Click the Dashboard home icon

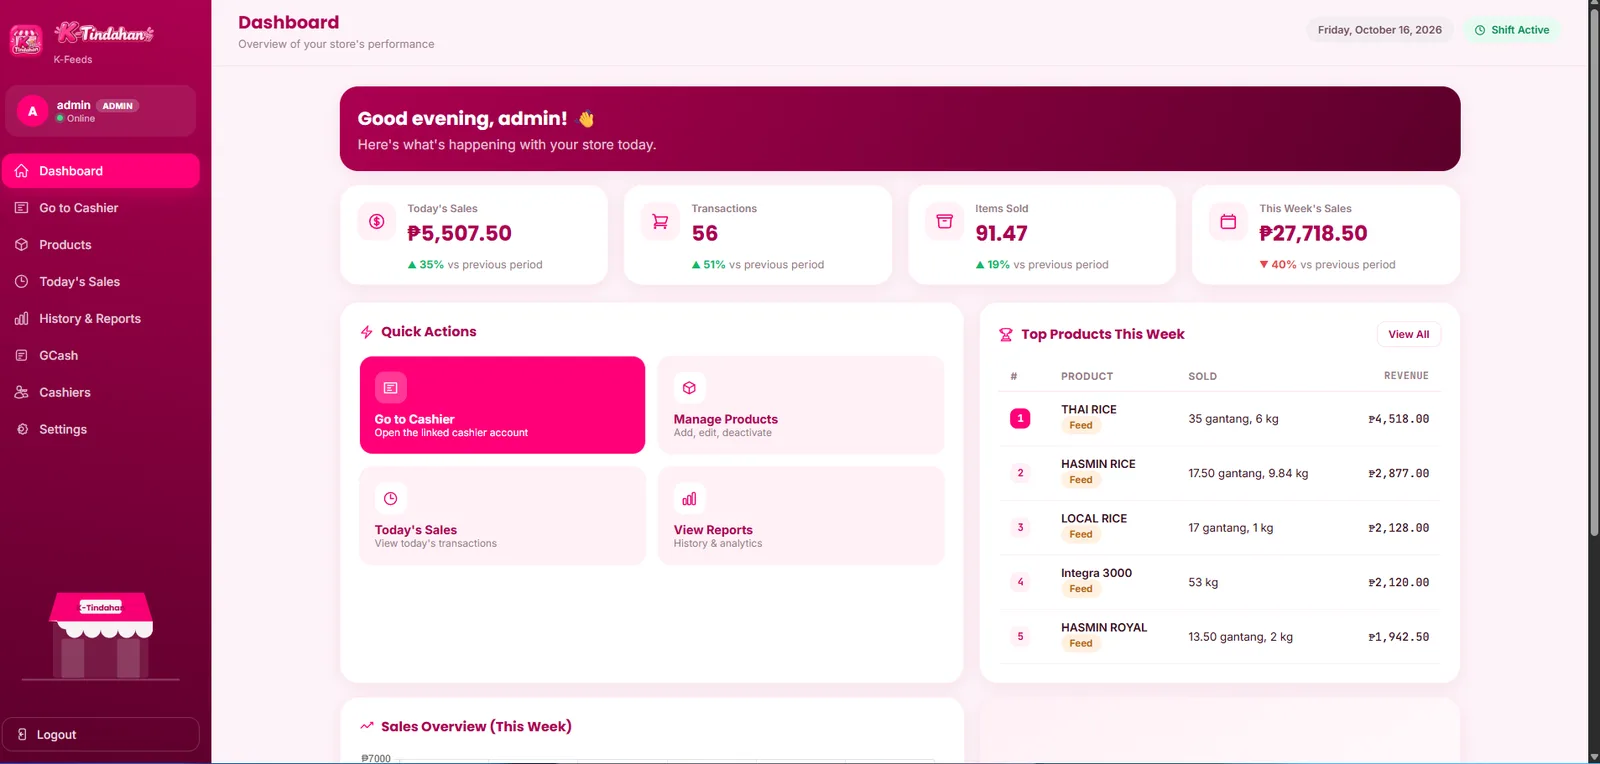pyautogui.click(x=21, y=171)
